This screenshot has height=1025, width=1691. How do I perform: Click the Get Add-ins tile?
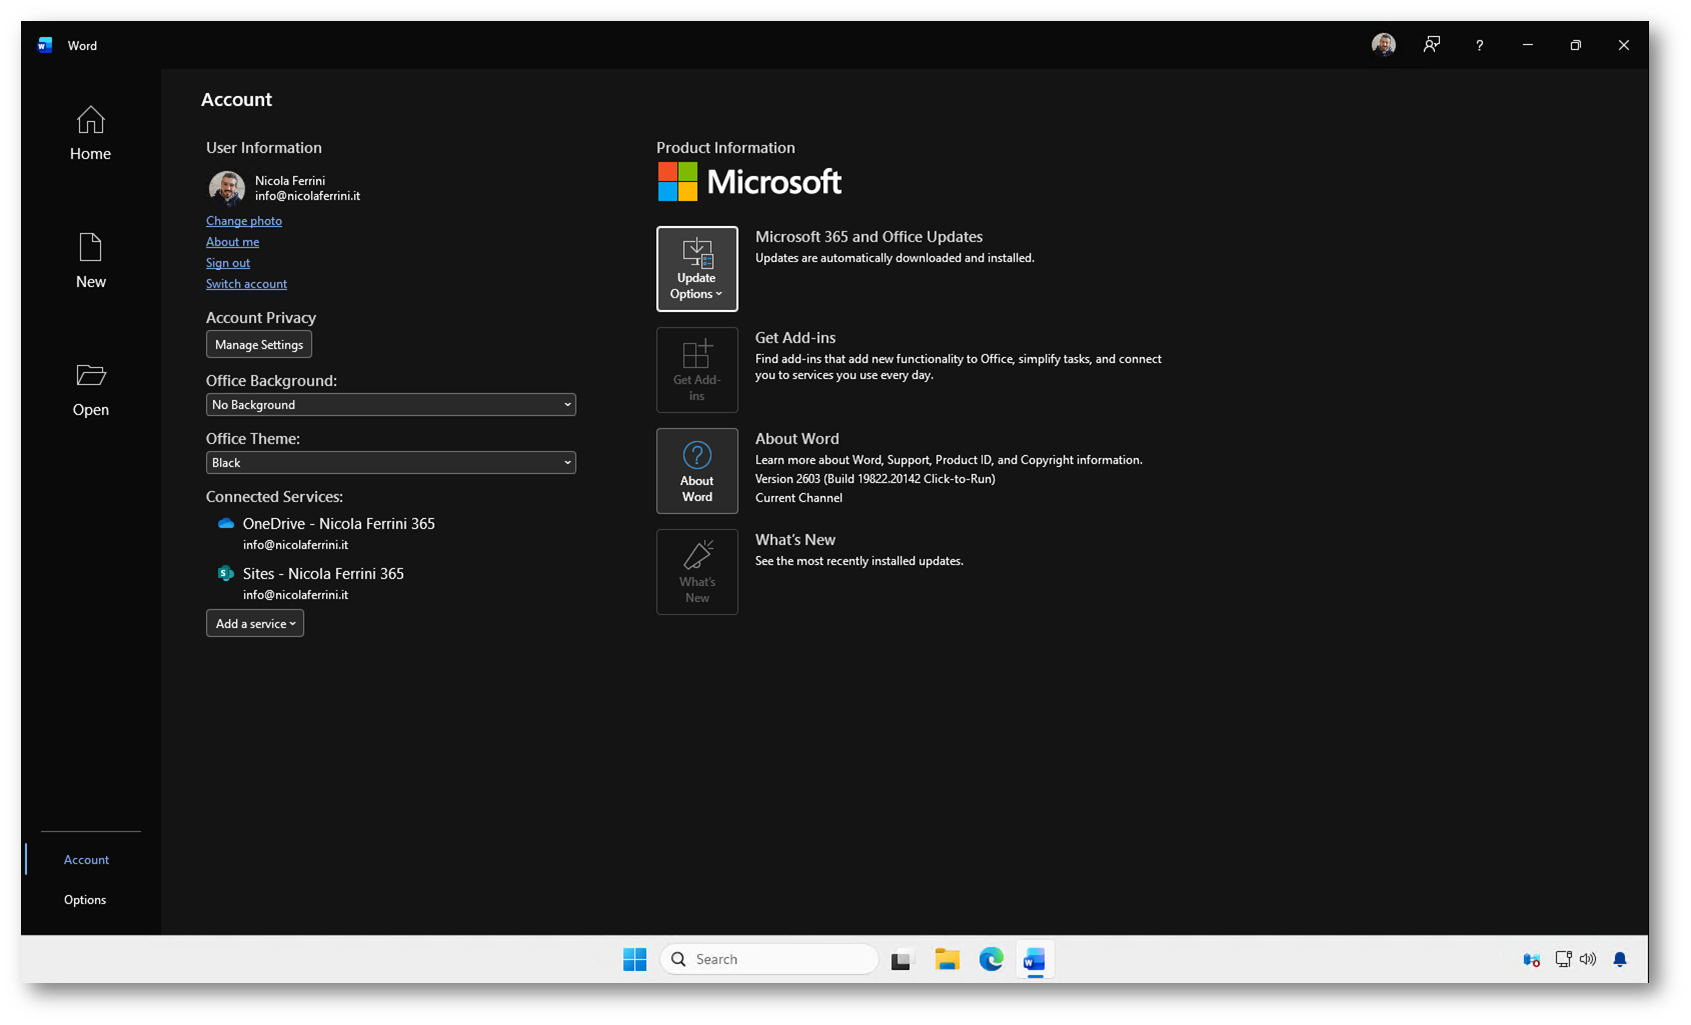point(696,370)
